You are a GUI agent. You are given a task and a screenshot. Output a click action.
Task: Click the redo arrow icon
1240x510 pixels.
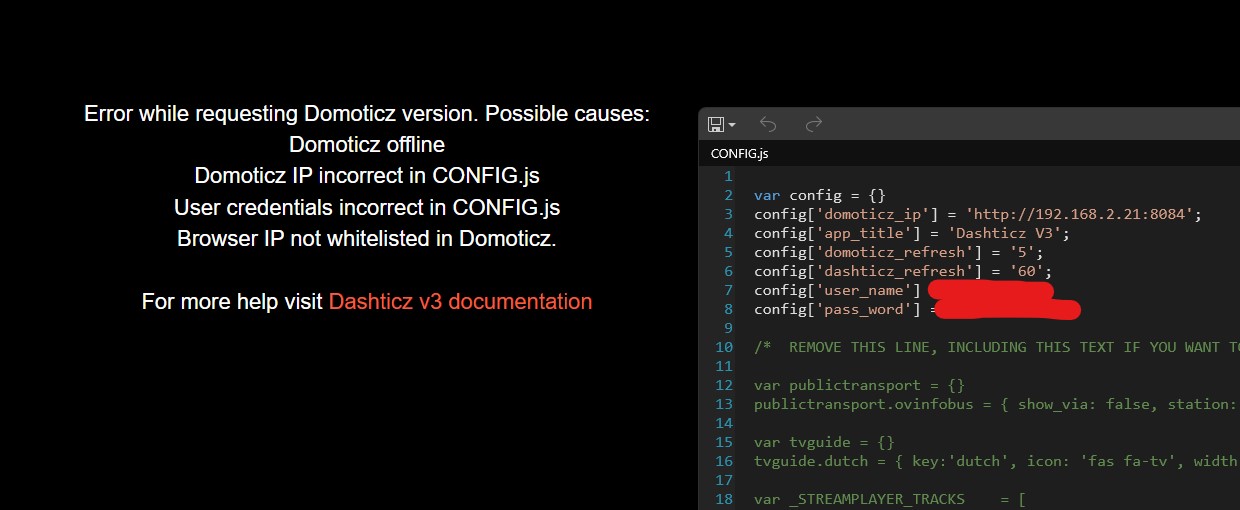814,124
